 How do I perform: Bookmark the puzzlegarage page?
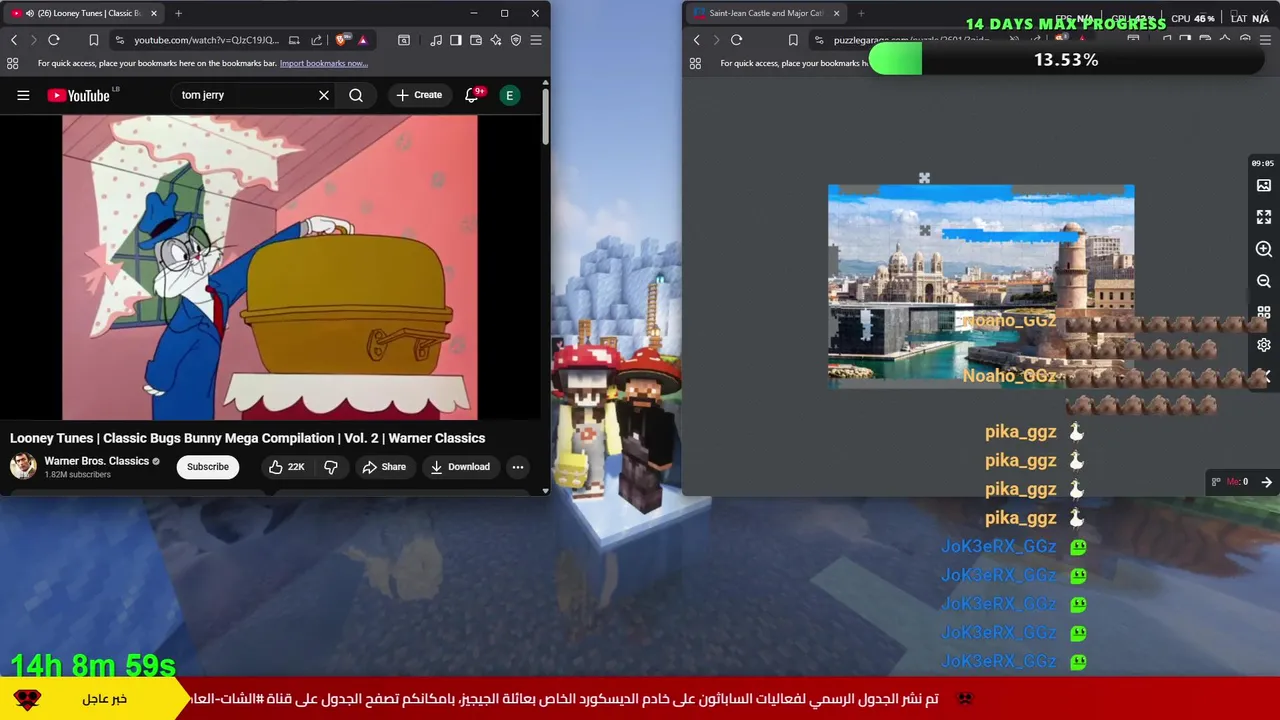(793, 40)
